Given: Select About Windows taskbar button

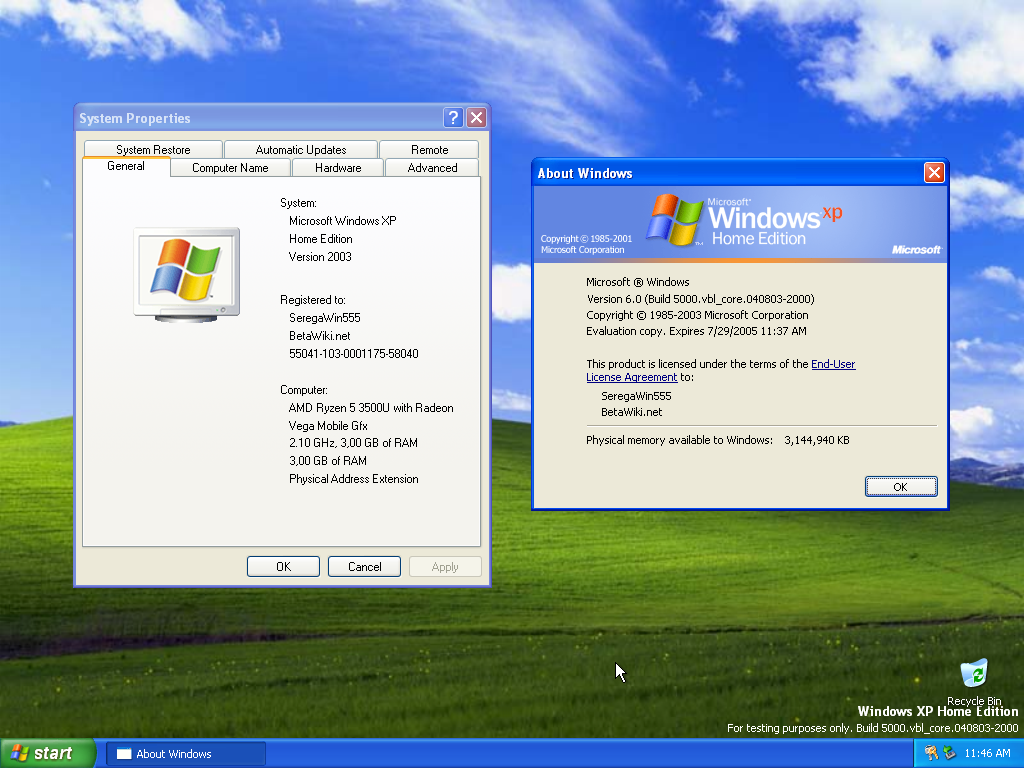Looking at the screenshot, I should coord(185,754).
